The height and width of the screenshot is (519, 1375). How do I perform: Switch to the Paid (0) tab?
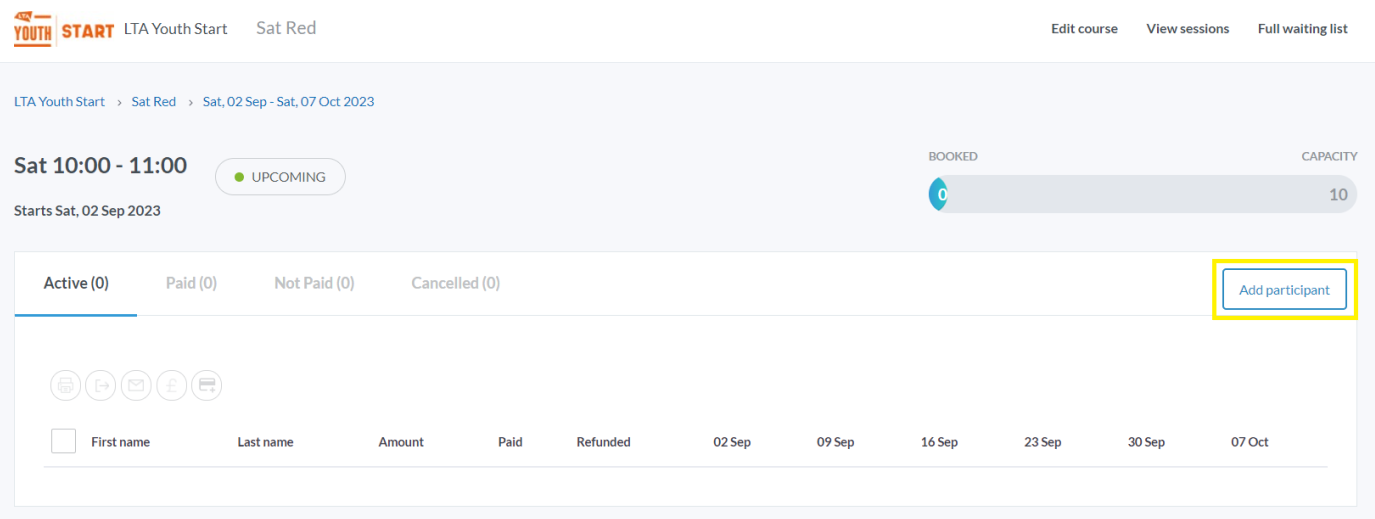coord(191,283)
